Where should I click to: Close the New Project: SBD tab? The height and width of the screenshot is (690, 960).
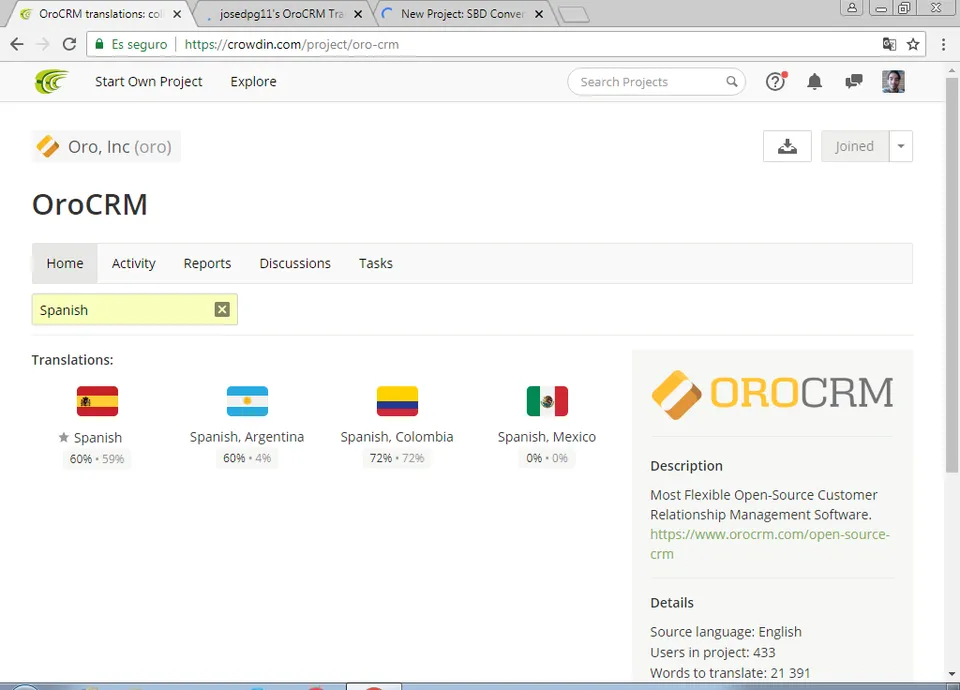tap(539, 14)
